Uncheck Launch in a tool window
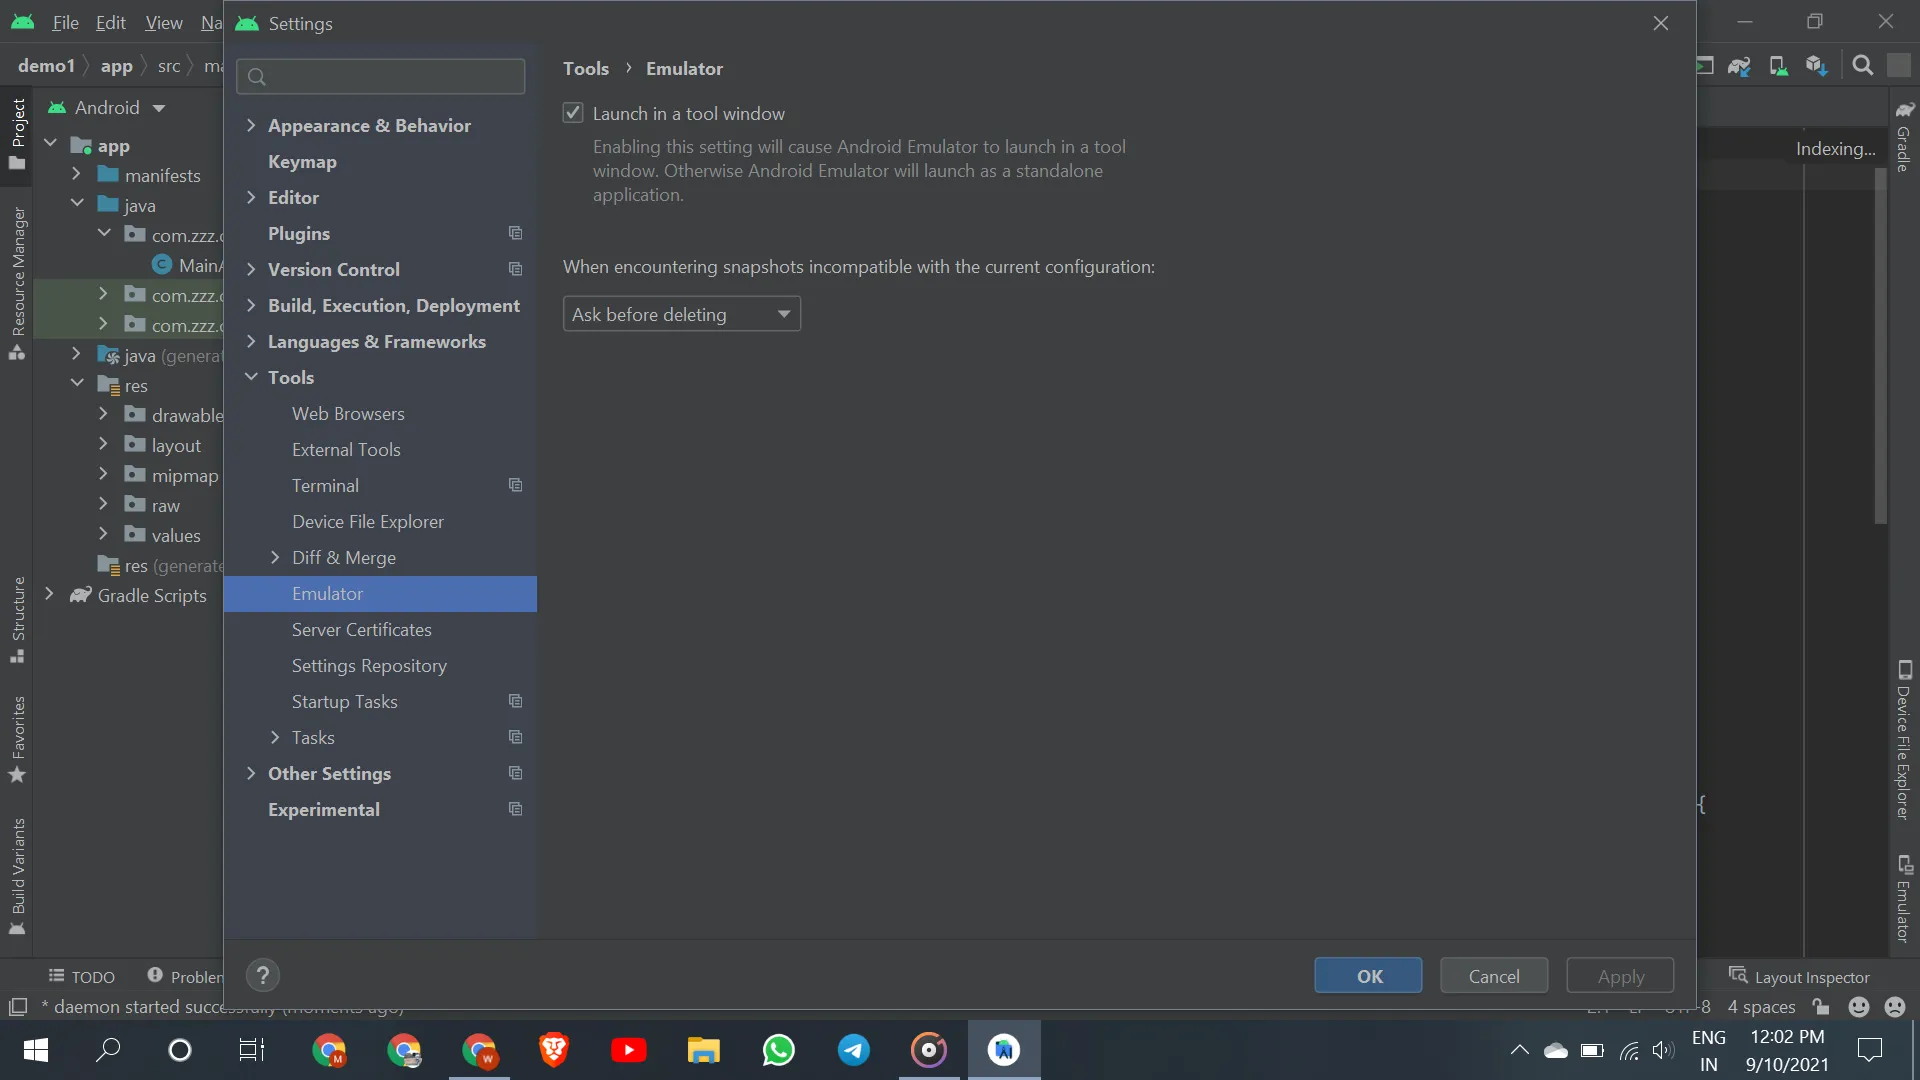1920x1080 pixels. (x=573, y=113)
